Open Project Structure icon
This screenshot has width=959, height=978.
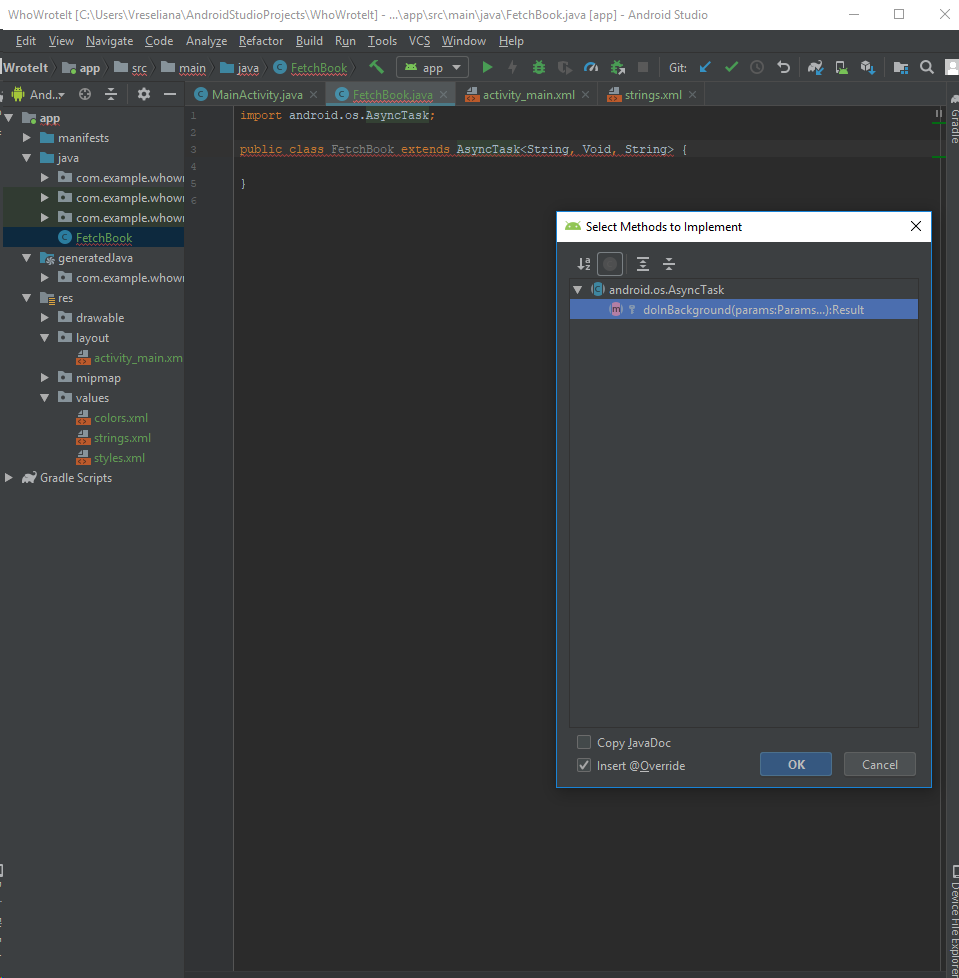coord(900,67)
